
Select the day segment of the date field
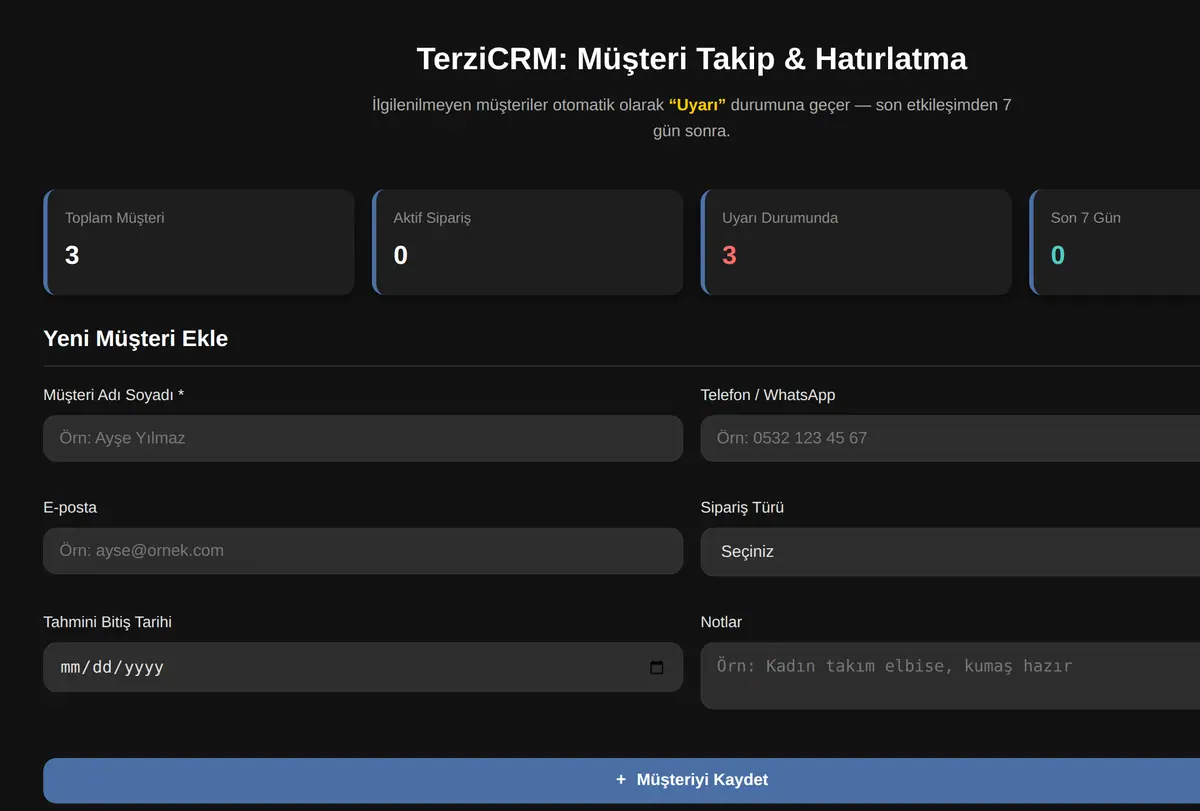click(101, 667)
